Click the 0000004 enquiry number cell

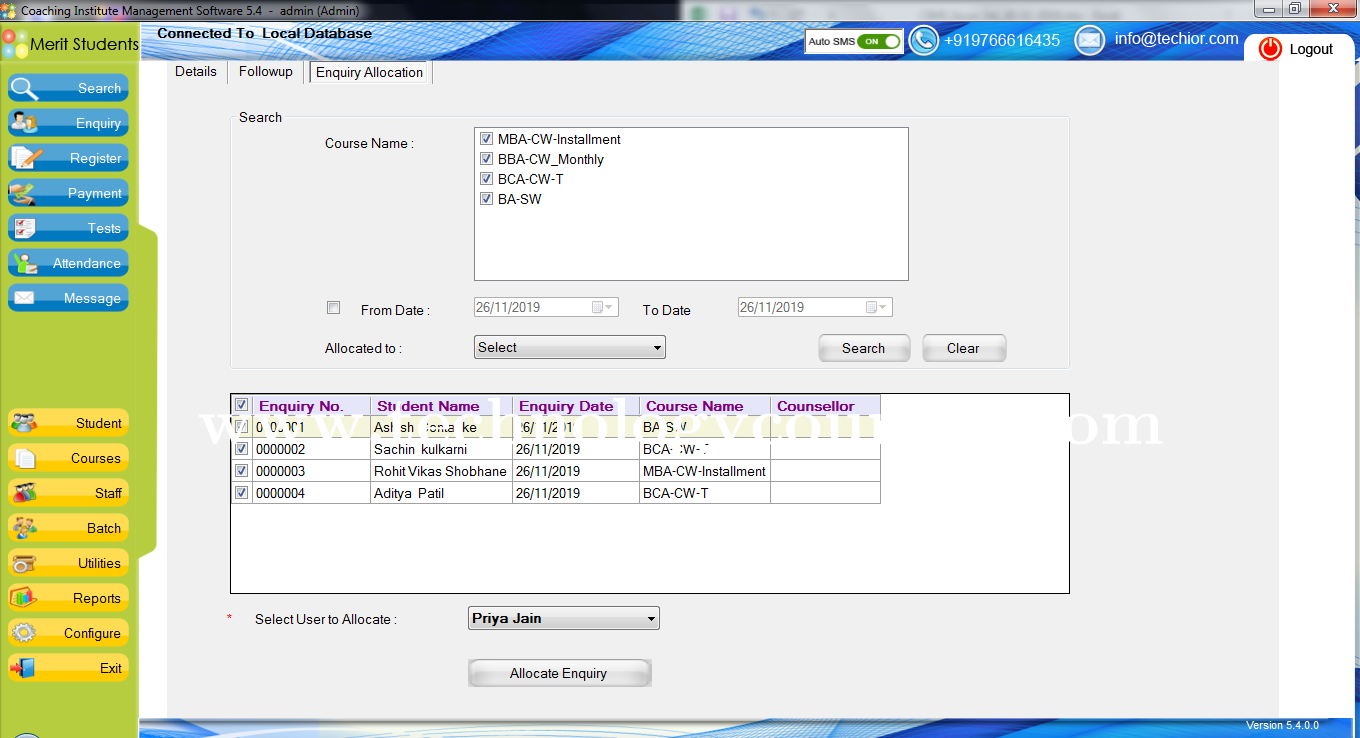coord(311,493)
